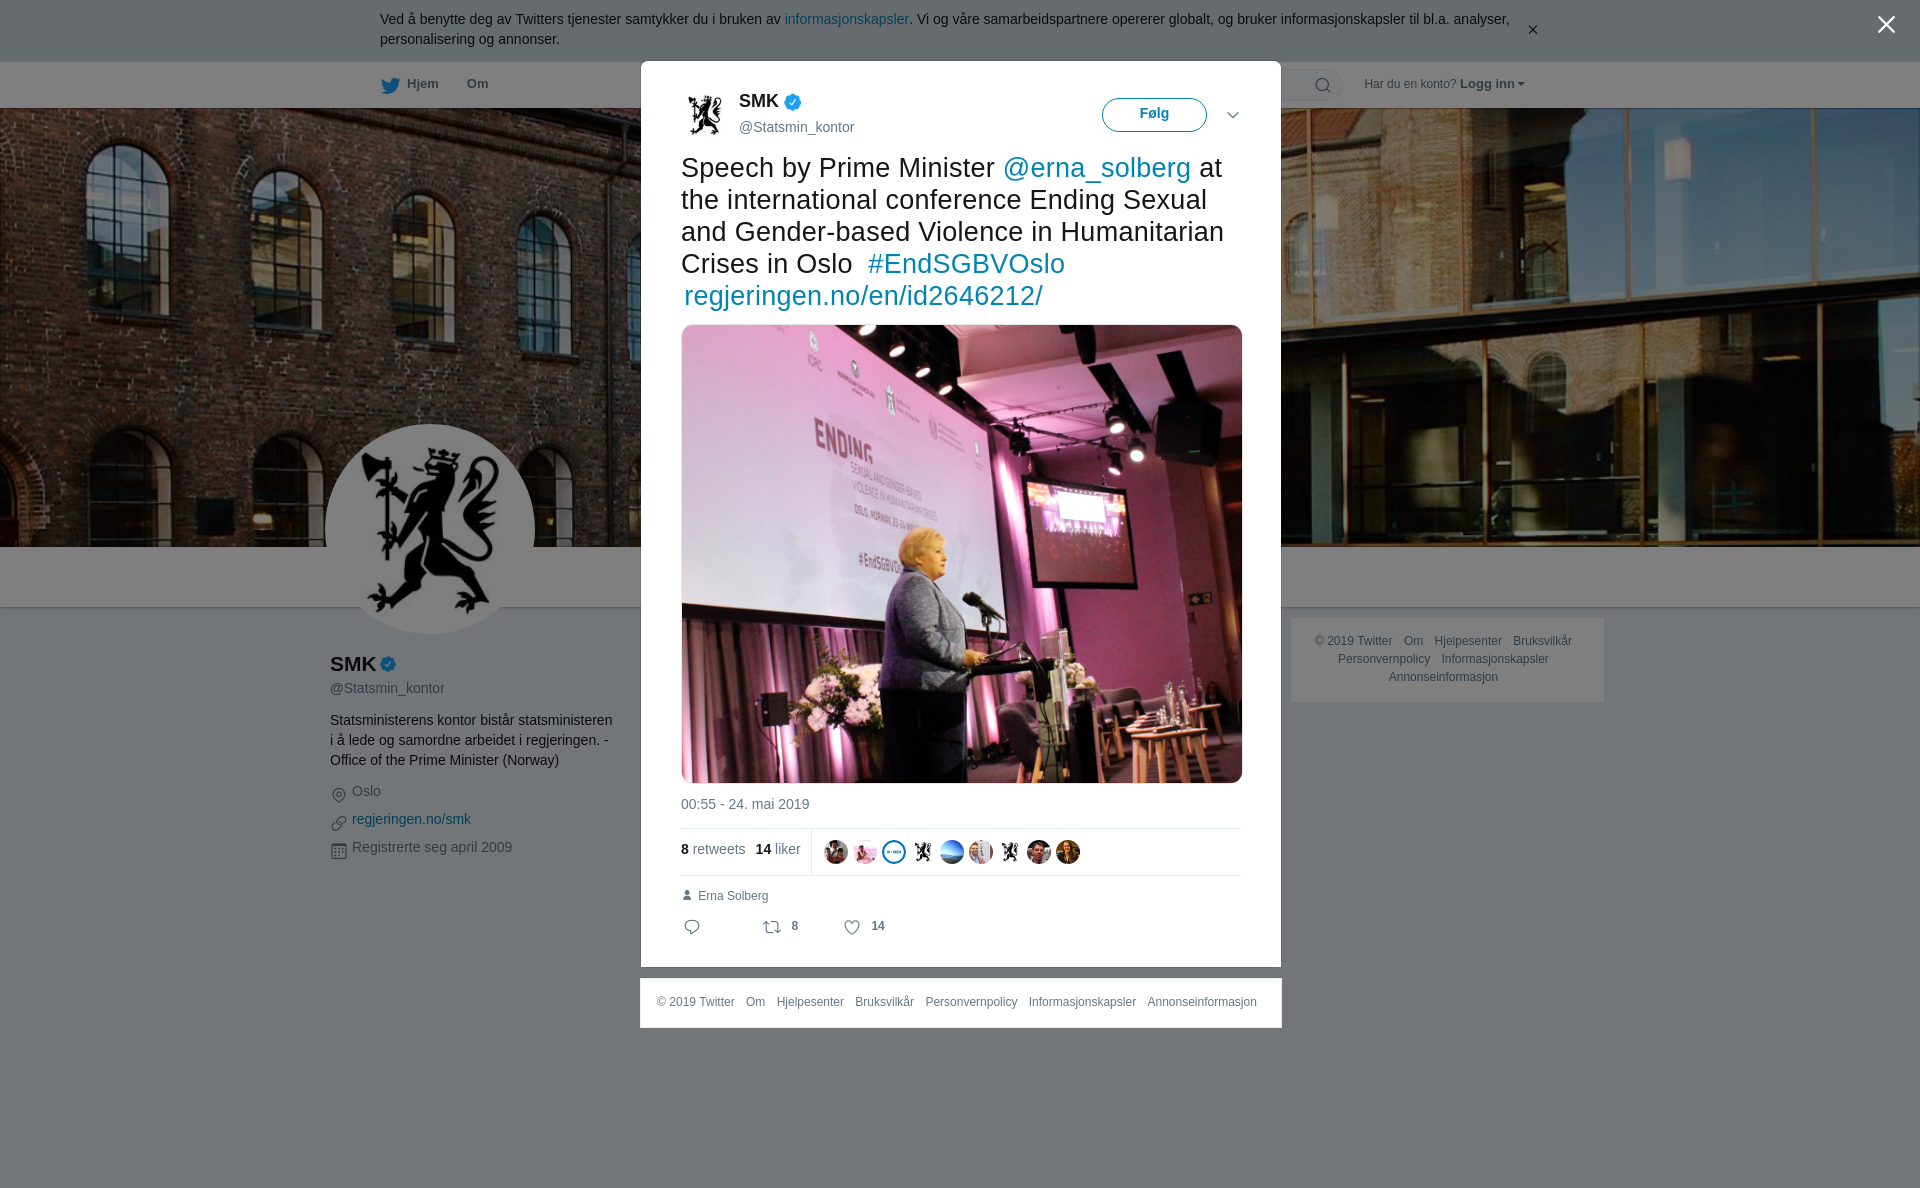Click the last liker's avatar in row
Screen dimensions: 1920x1188
pos(1068,852)
